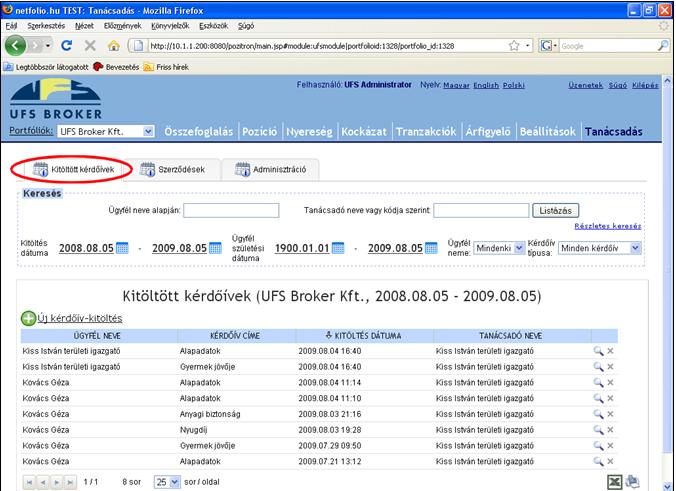Click the Firefox forward arrow button
676x491 pixels.
pyautogui.click(x=36, y=45)
